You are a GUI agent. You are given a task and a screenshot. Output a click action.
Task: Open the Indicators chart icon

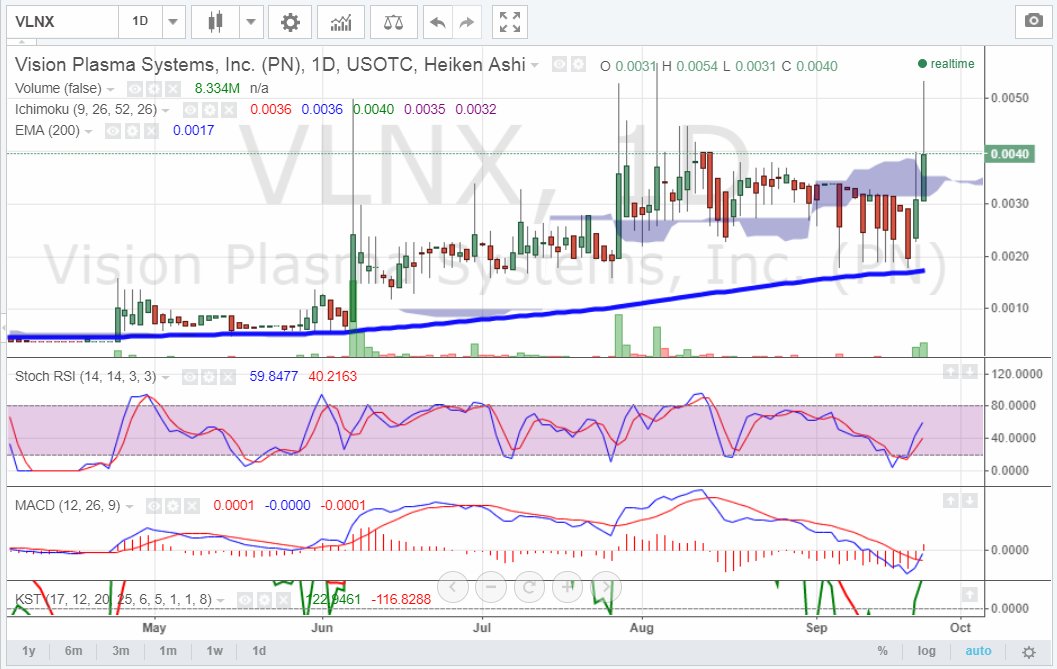coord(341,22)
